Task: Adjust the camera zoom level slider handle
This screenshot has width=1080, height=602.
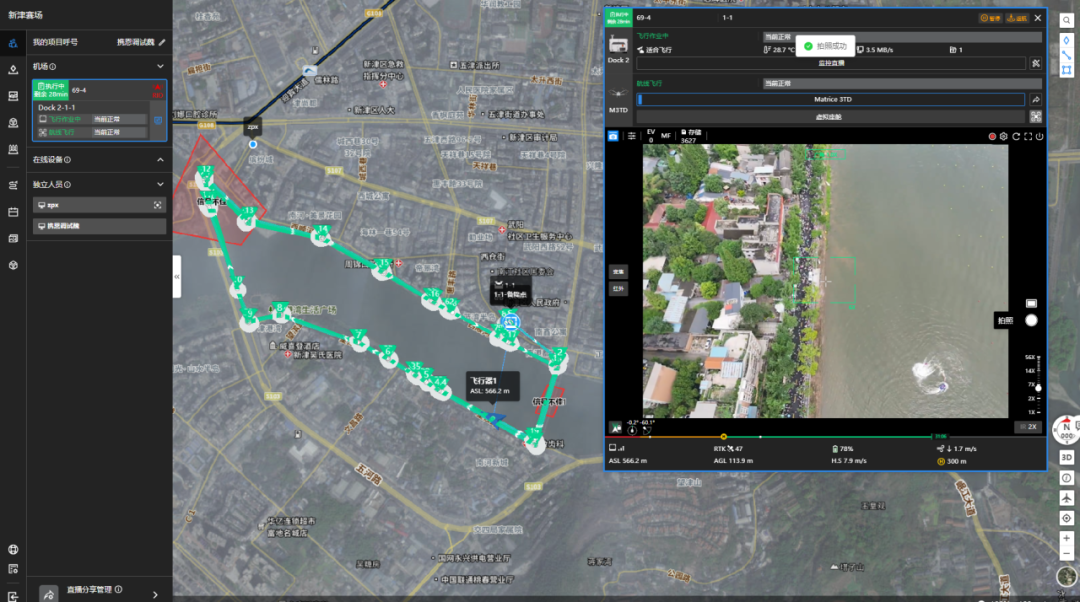Action: pyautogui.click(x=1038, y=386)
